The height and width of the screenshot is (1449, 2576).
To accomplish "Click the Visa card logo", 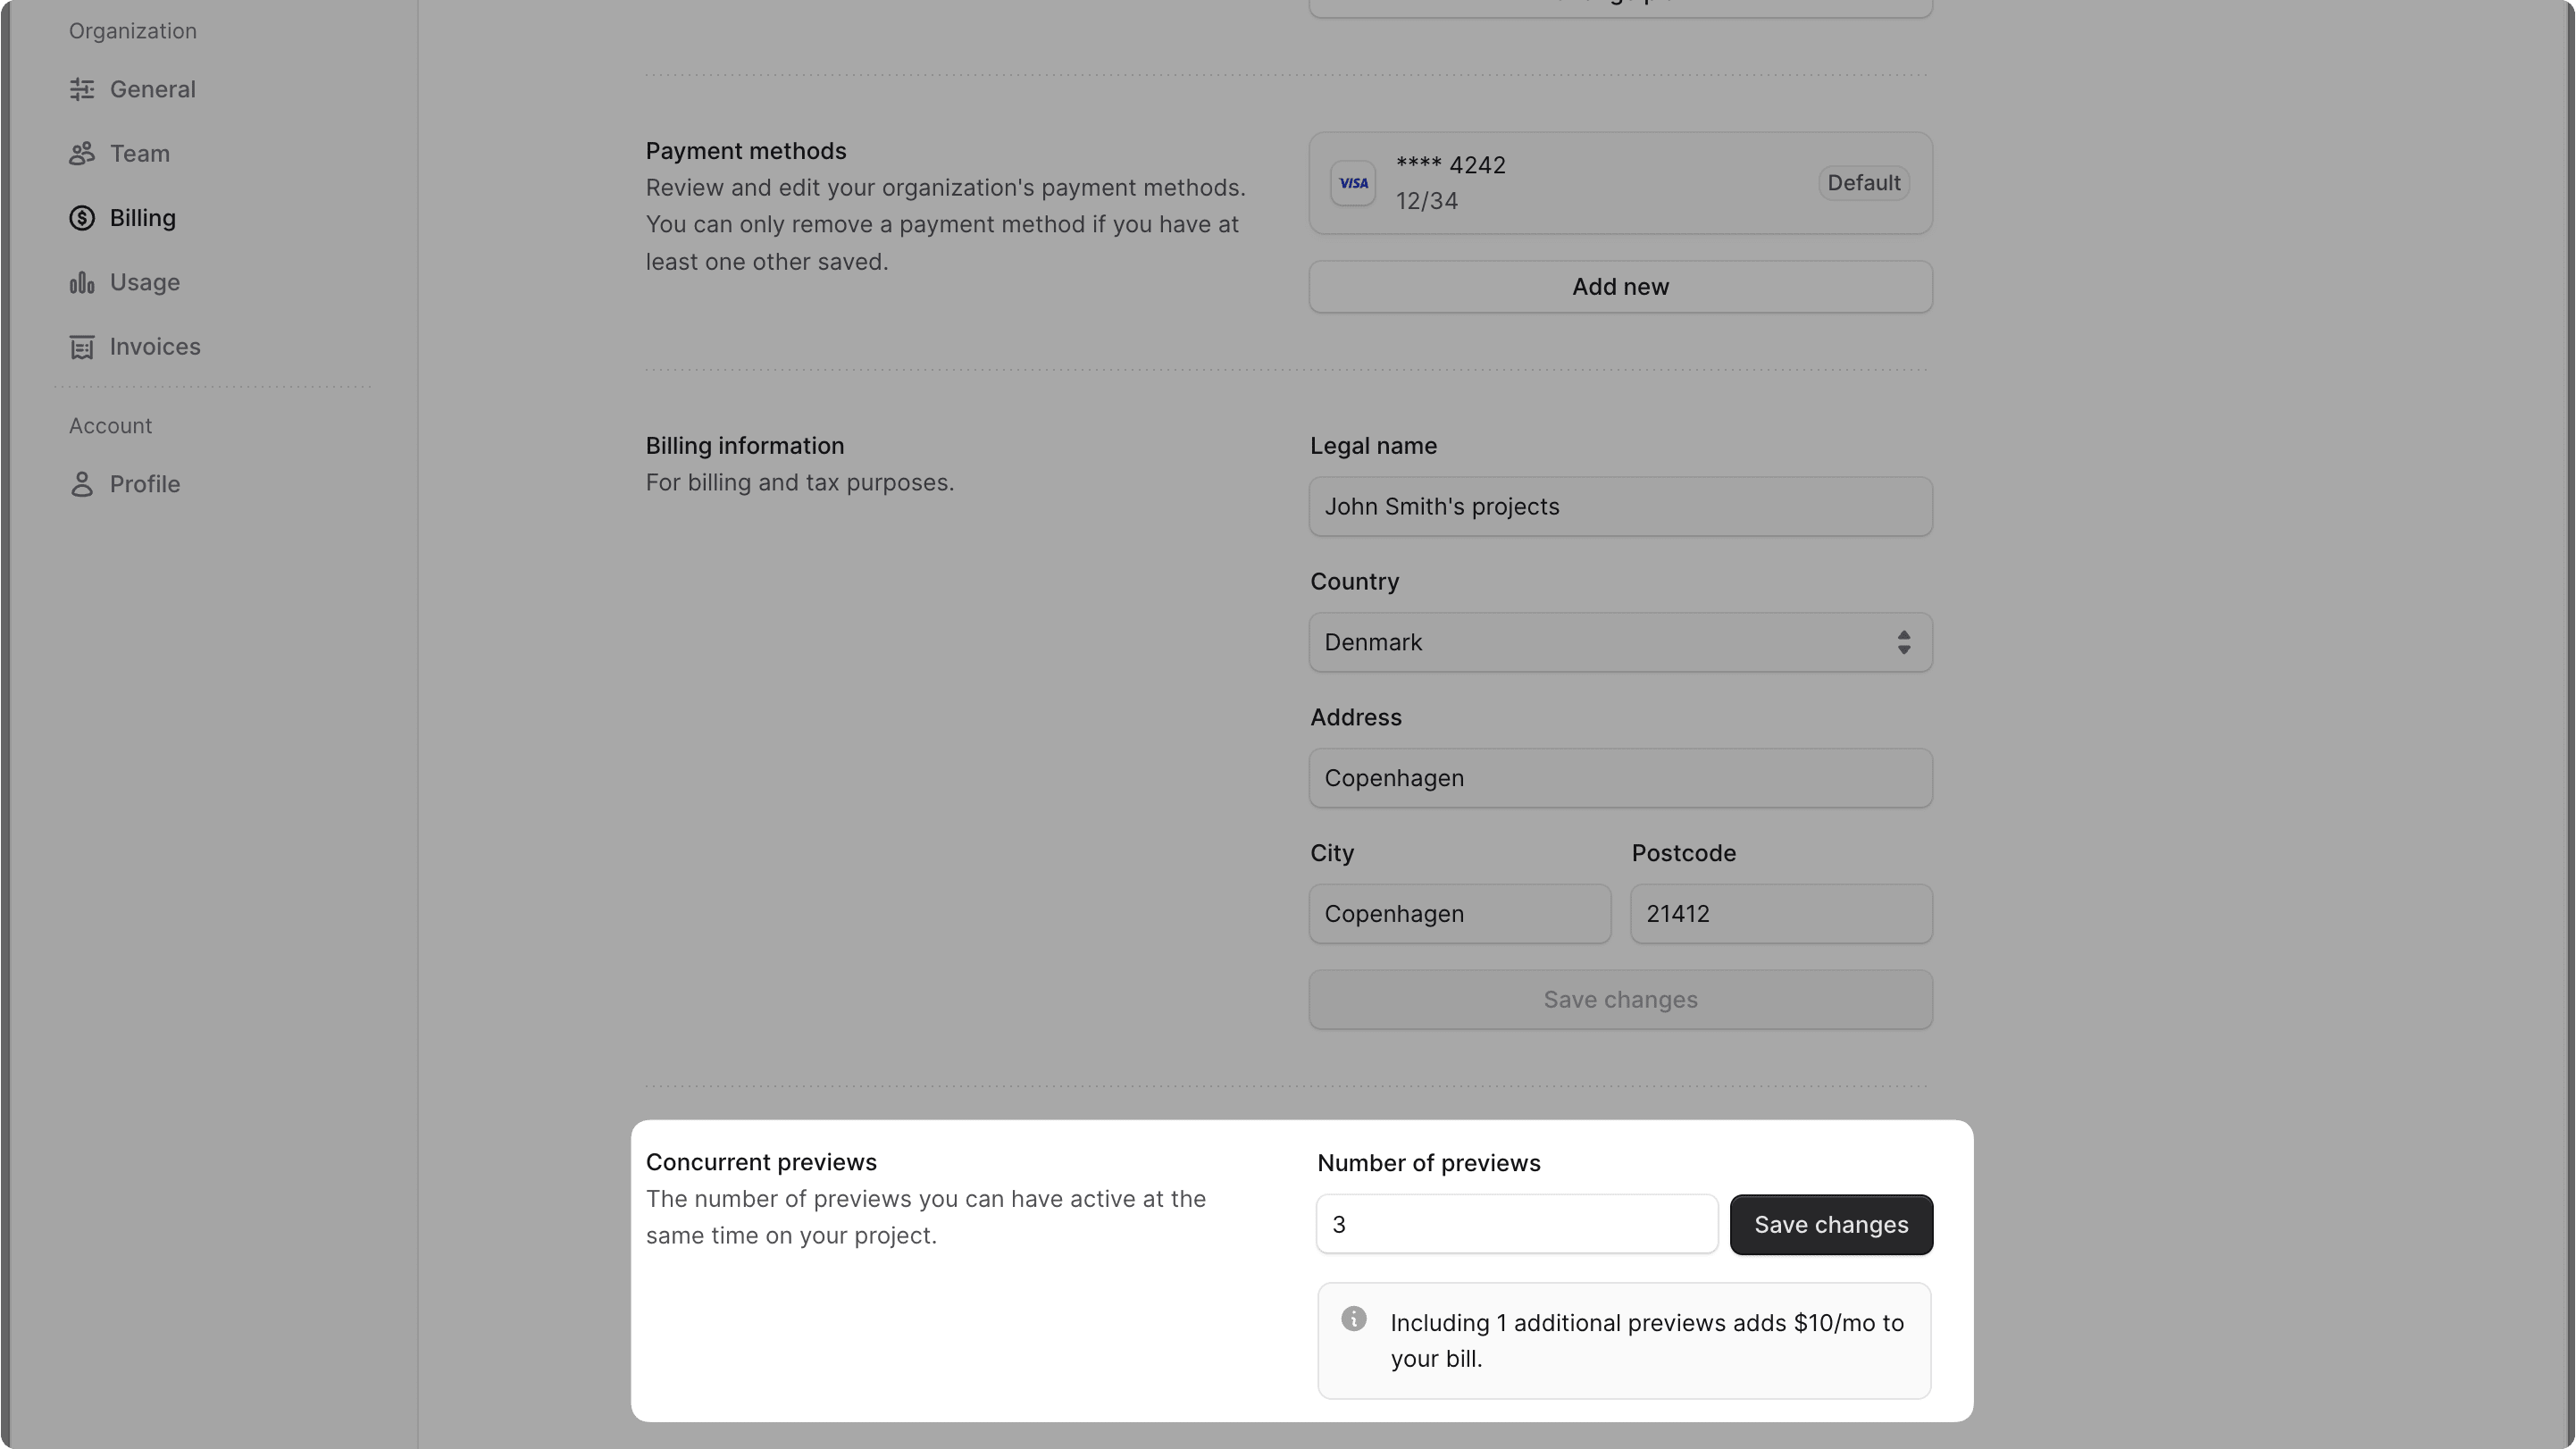I will pos(1353,184).
